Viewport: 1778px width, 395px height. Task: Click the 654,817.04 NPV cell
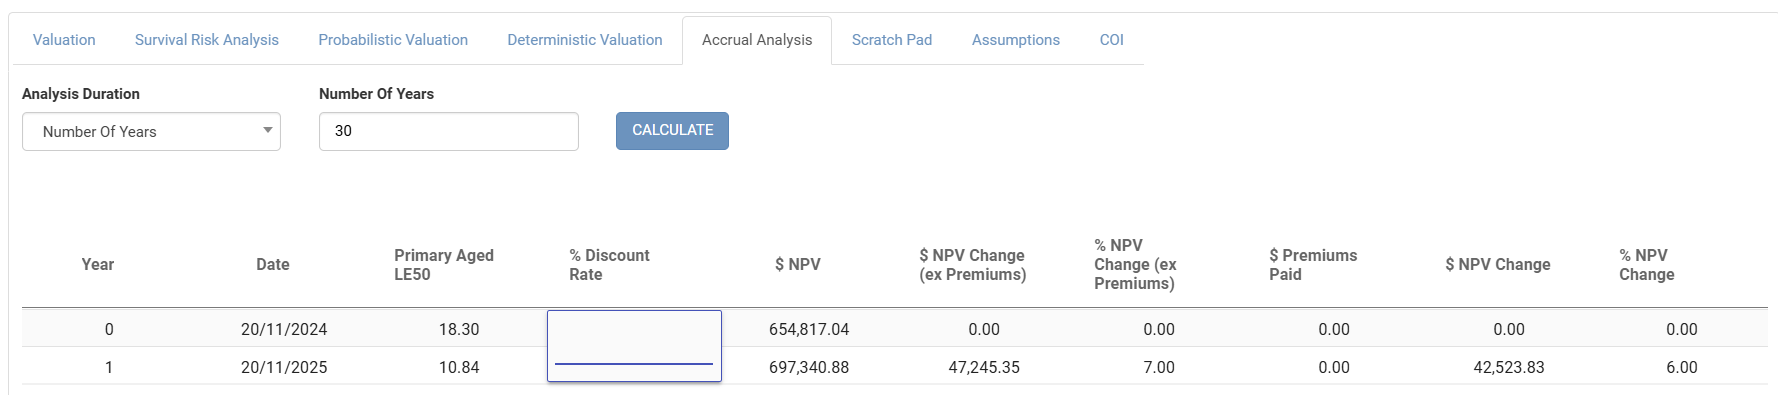(809, 329)
